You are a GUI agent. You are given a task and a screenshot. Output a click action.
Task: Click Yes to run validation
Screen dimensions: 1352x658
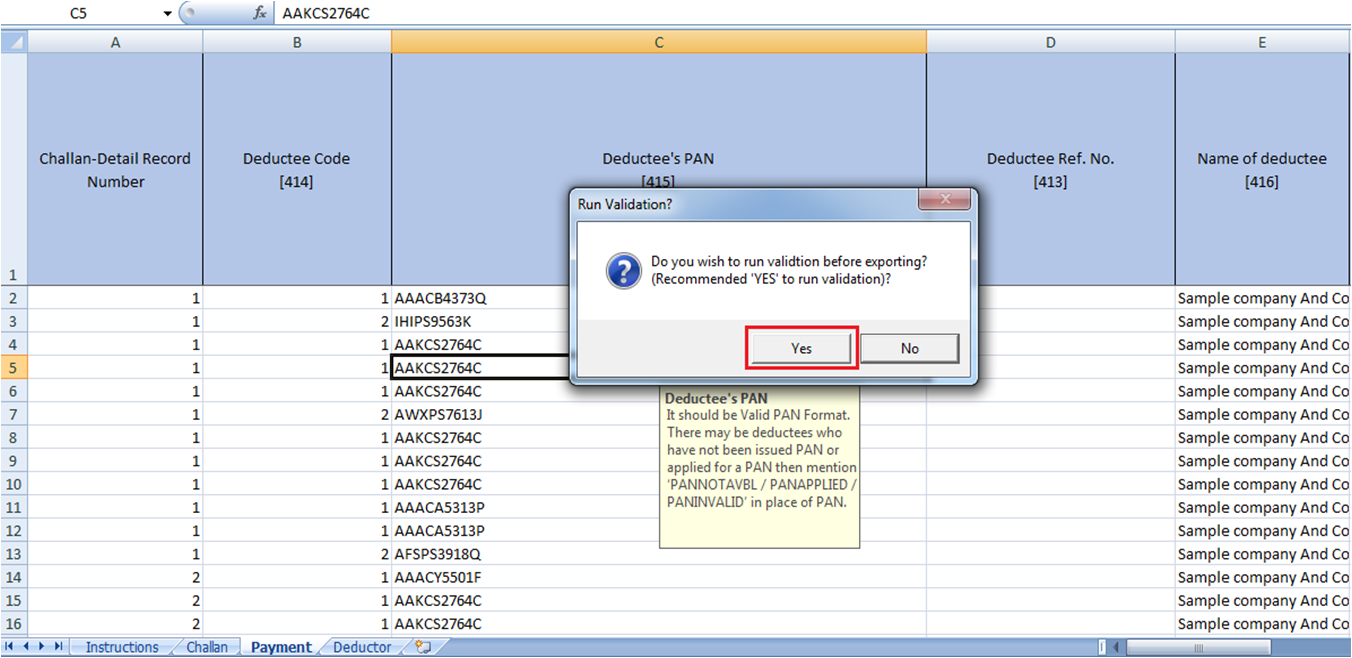point(800,348)
